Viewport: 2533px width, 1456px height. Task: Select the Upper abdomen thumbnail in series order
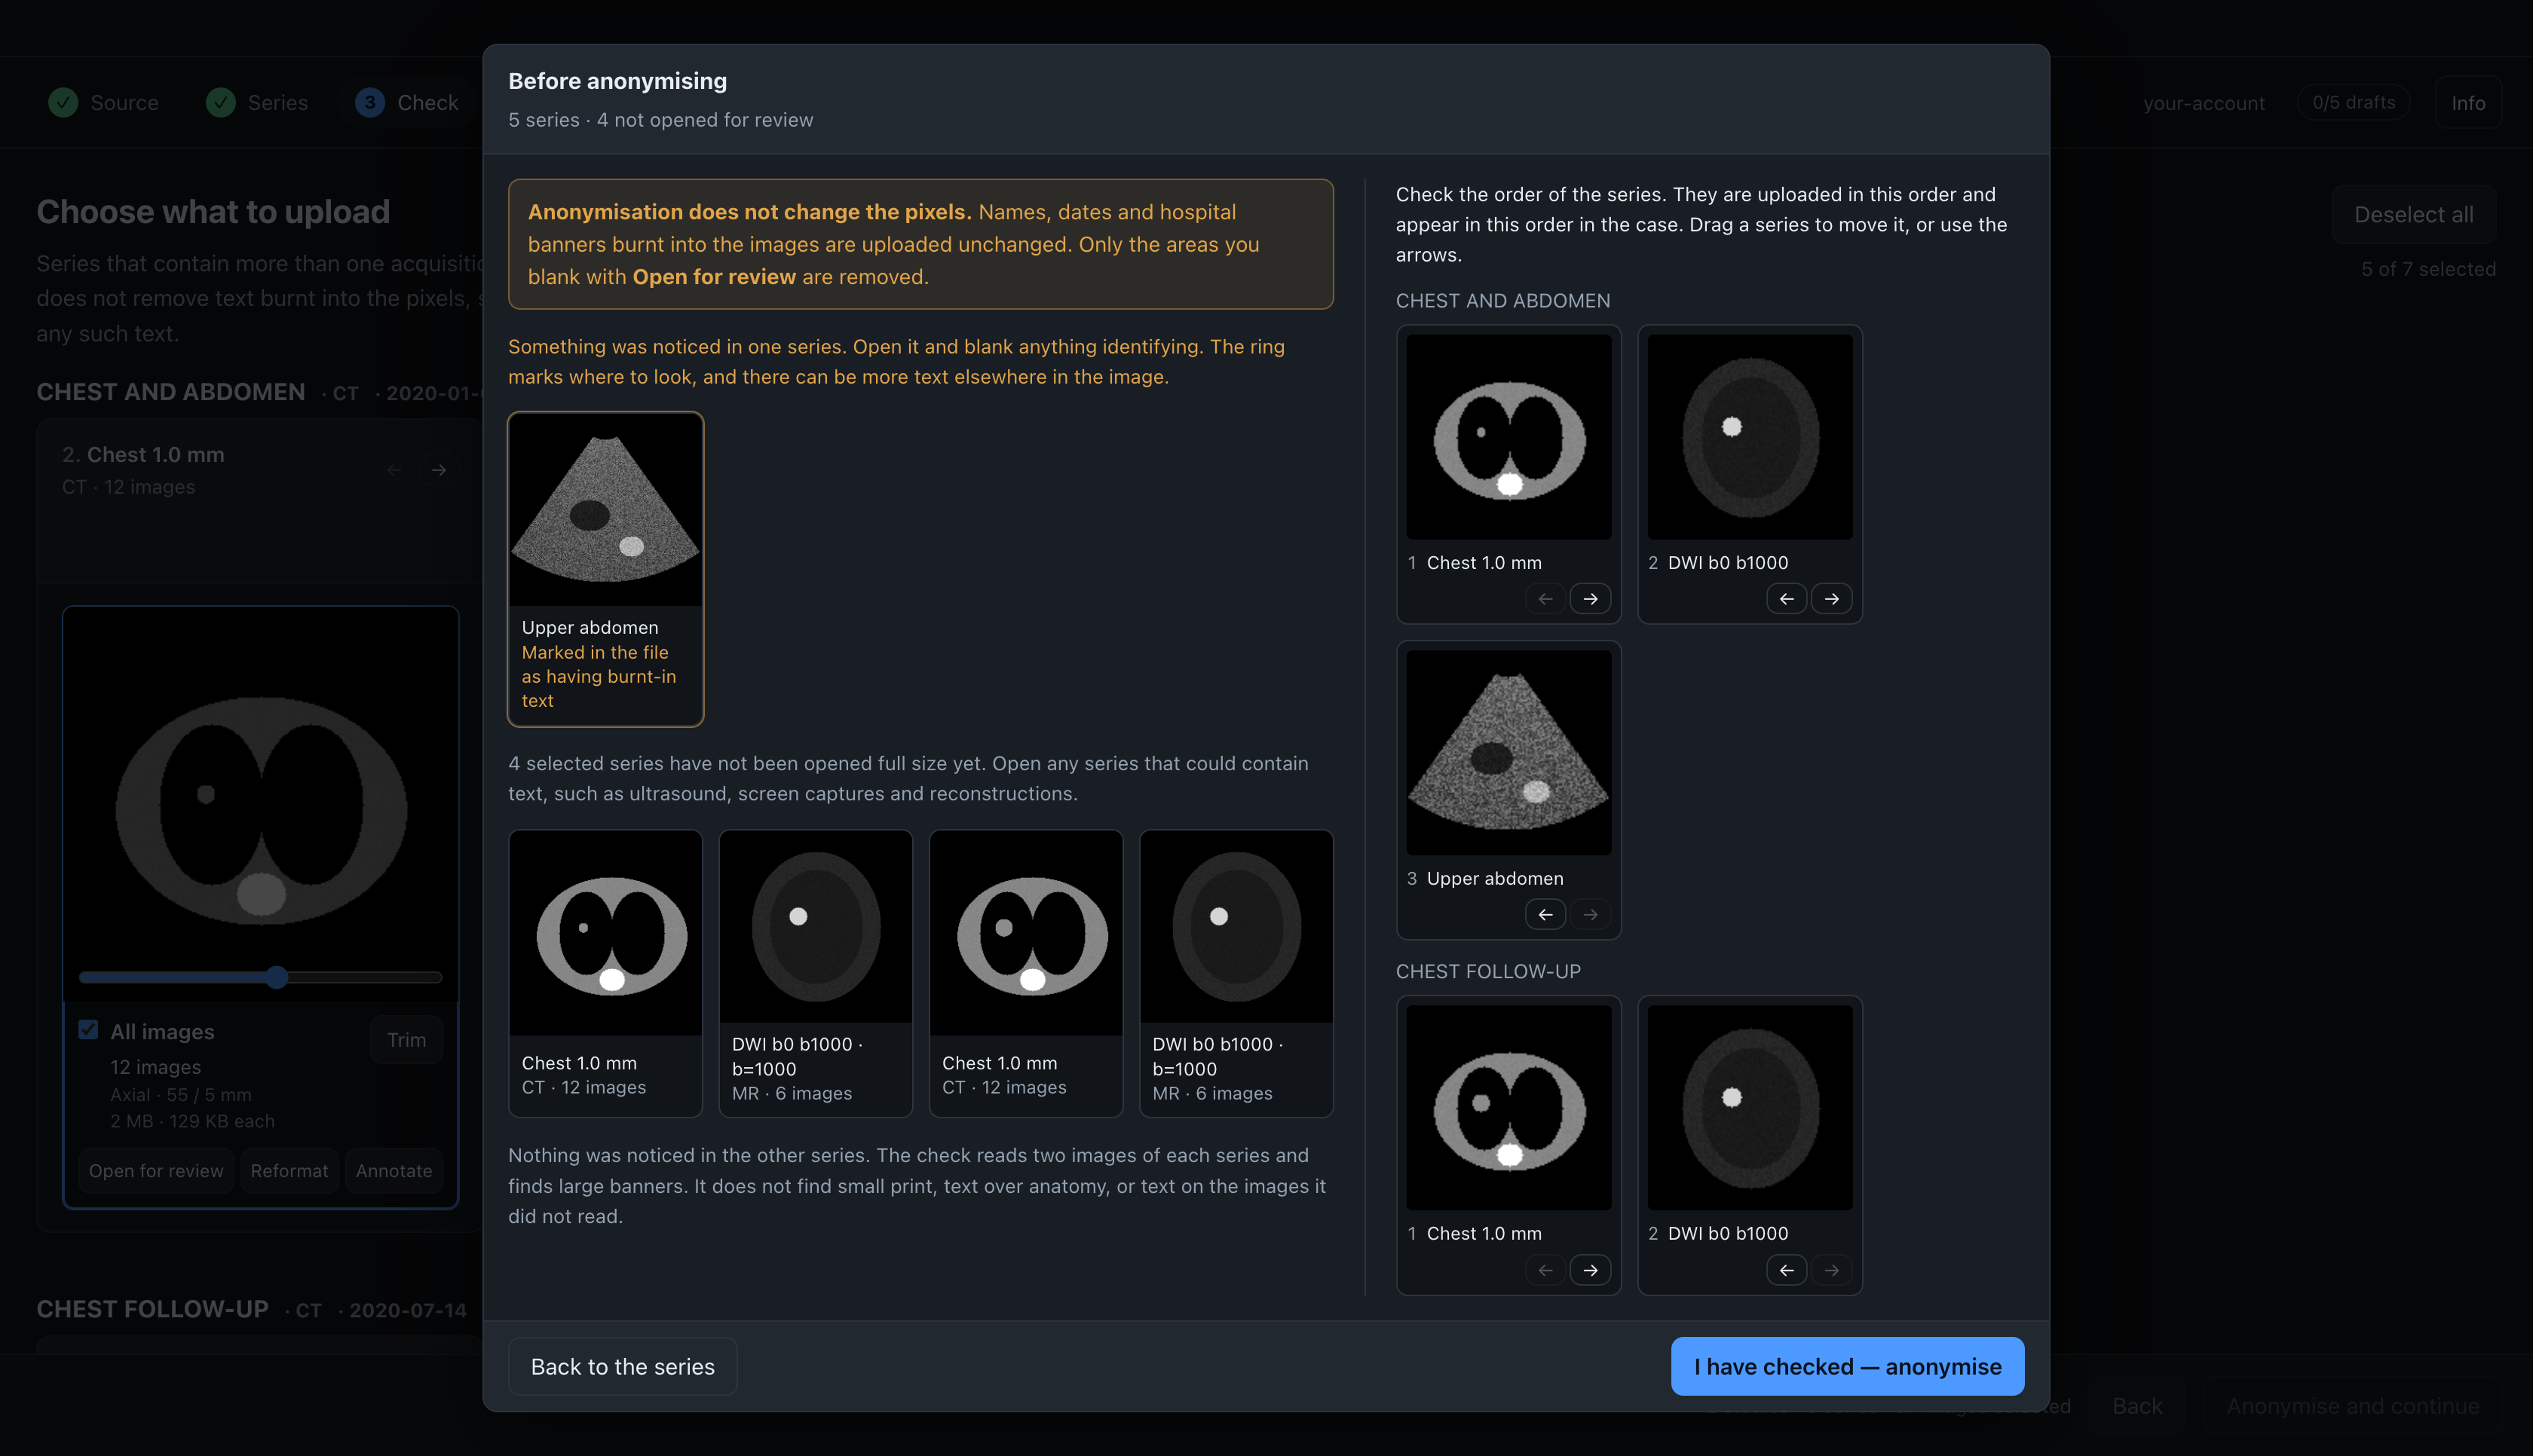click(x=1508, y=752)
